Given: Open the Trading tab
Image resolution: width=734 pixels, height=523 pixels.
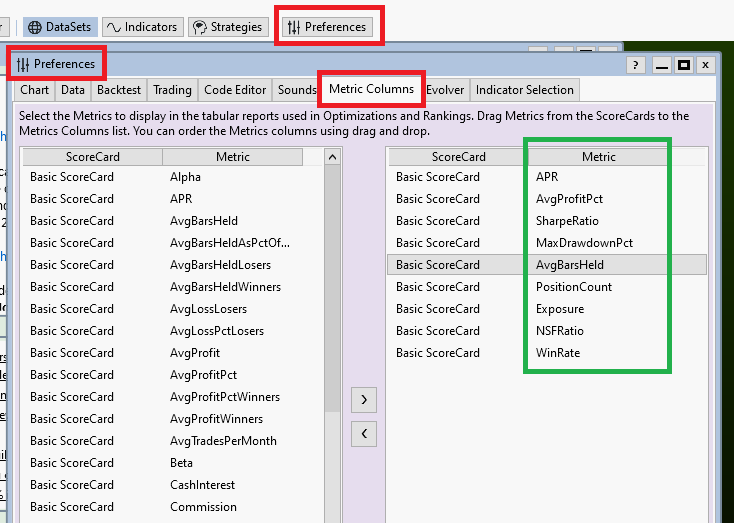Looking at the screenshot, I should pyautogui.click(x=172, y=90).
